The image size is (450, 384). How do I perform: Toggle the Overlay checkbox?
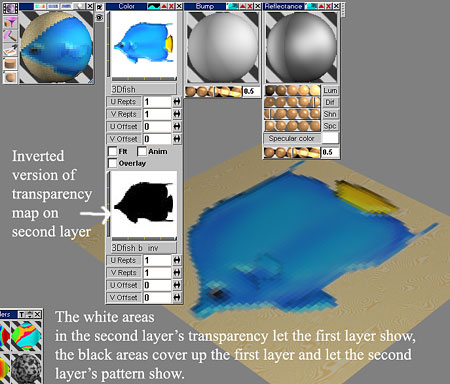[113, 164]
